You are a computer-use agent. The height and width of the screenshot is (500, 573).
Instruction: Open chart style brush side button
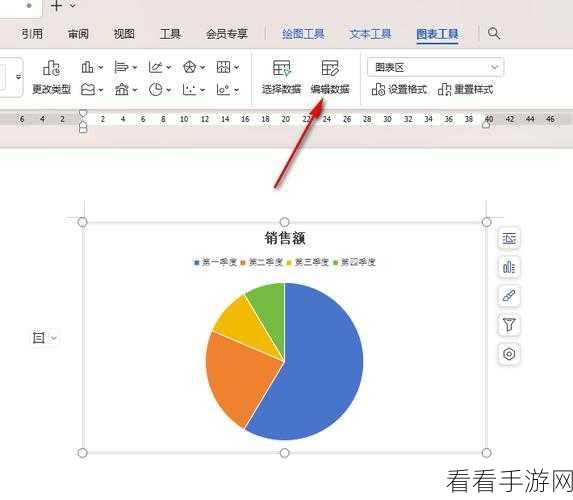(x=509, y=296)
